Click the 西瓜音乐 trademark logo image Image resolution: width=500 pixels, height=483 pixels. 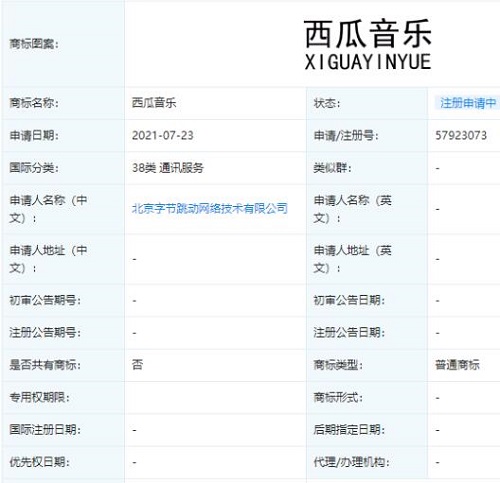tap(368, 44)
